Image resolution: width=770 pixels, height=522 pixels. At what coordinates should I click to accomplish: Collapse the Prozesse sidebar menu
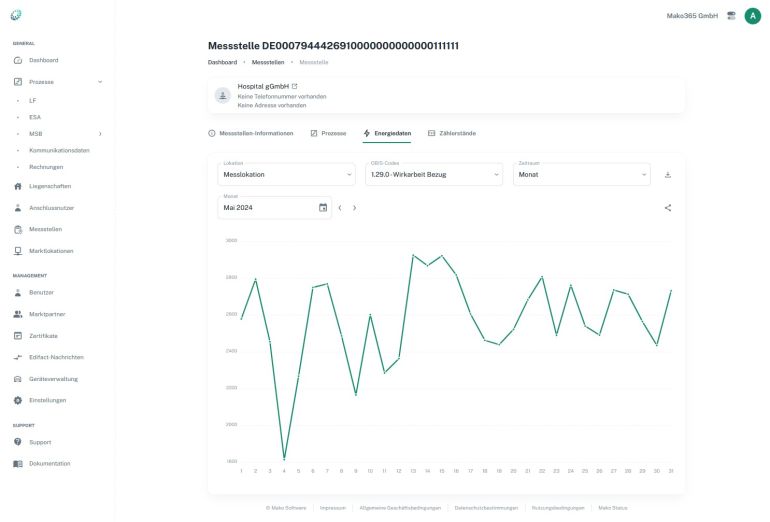tap(100, 81)
